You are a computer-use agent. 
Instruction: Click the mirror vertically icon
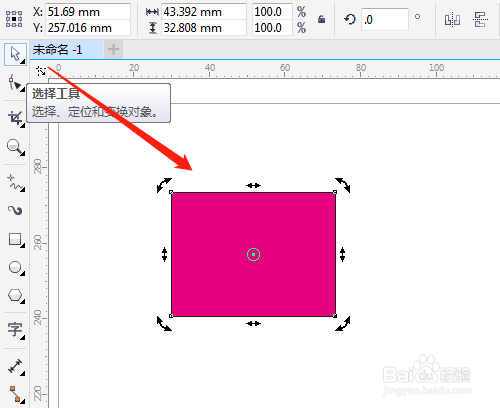click(480, 20)
